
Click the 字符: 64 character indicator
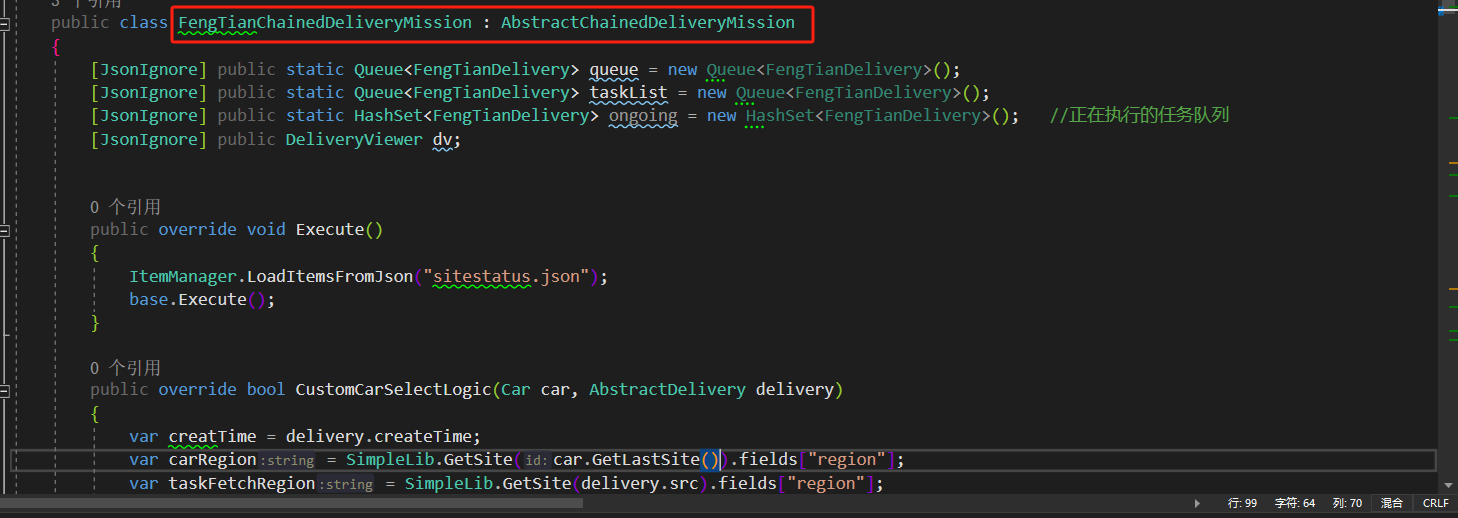pyautogui.click(x=1295, y=503)
